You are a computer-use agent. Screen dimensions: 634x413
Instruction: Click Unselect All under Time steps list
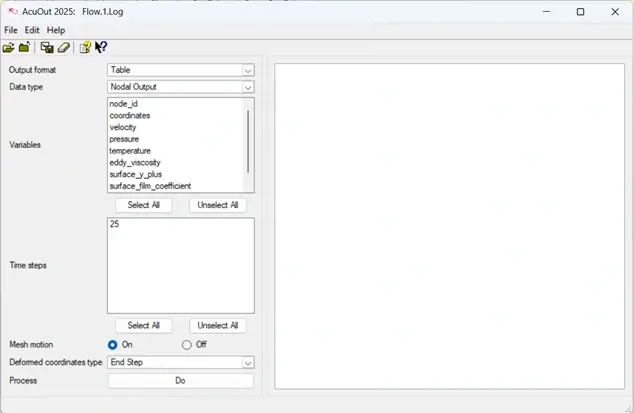point(218,326)
